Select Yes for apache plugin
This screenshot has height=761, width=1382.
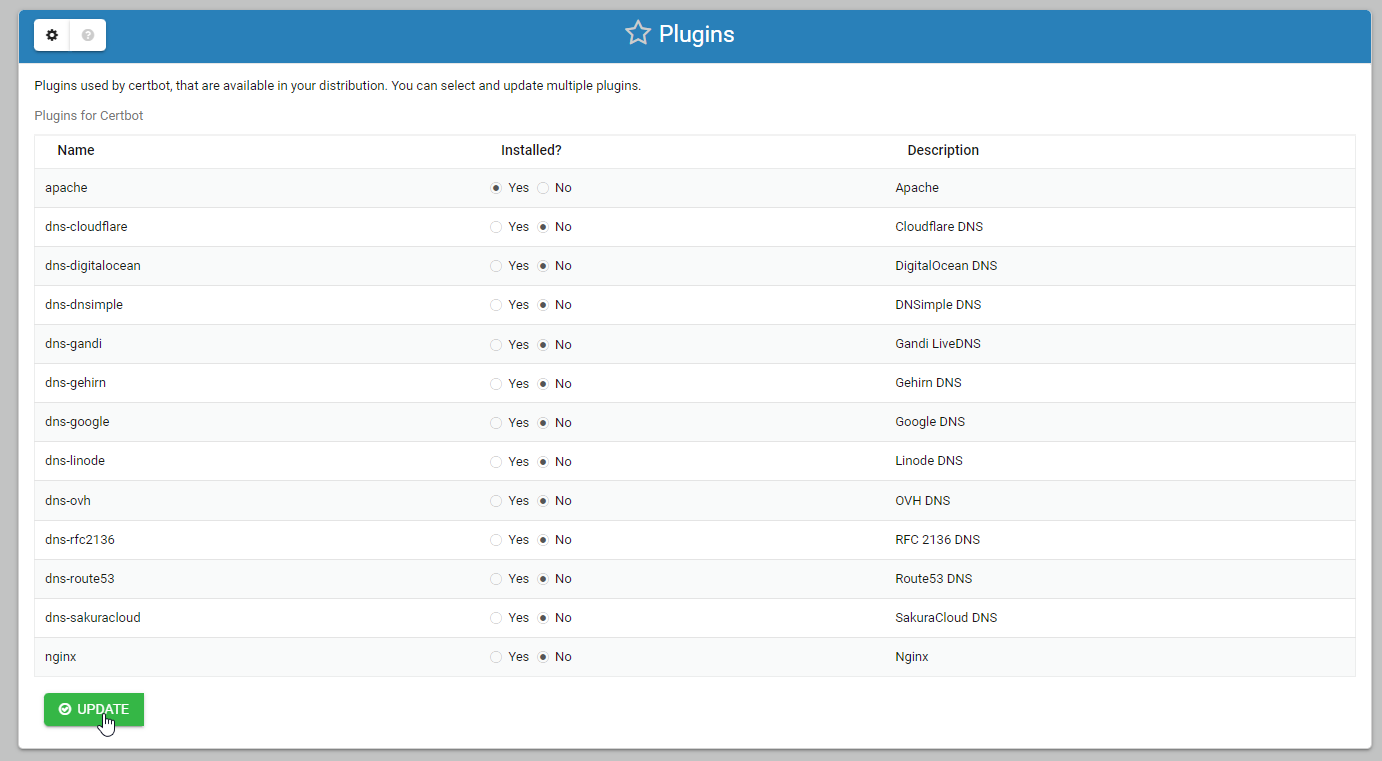pyautogui.click(x=496, y=188)
